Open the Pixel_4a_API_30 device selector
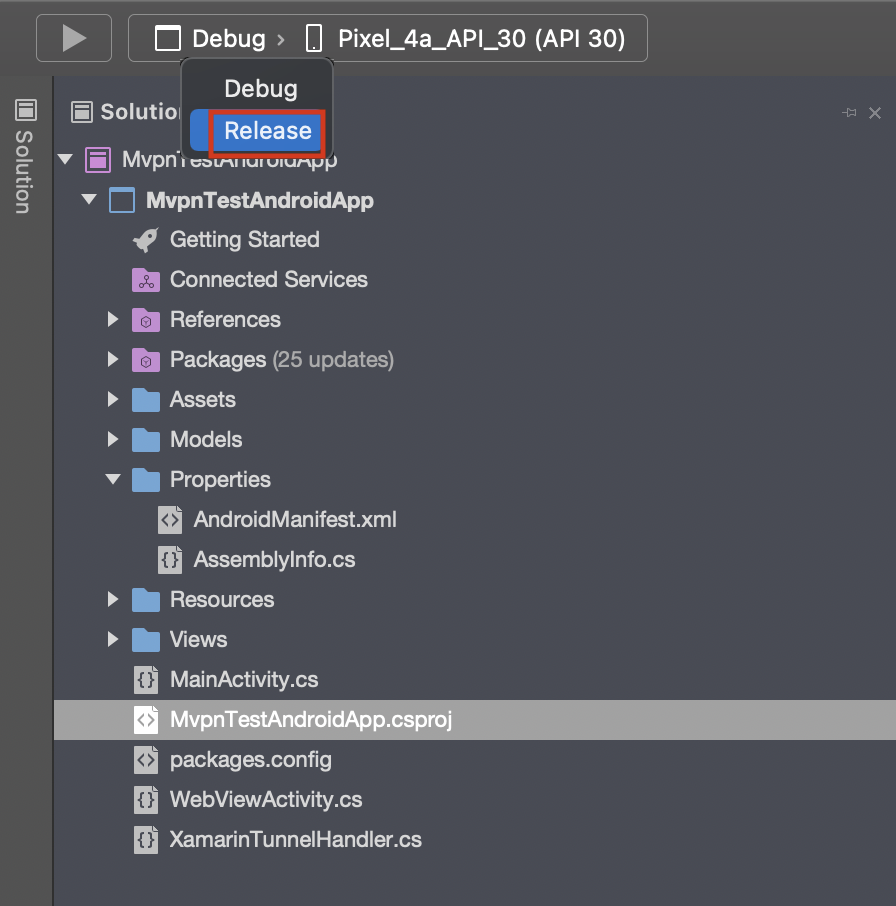 (467, 39)
